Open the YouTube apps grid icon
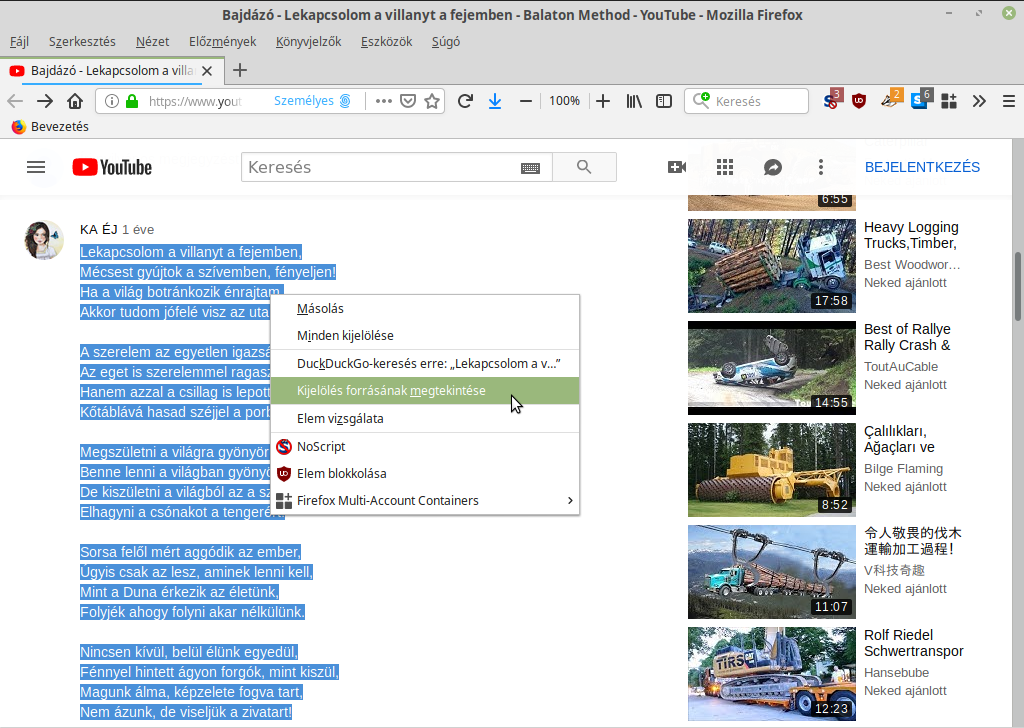Screen dimensions: 1024x728 pos(725,167)
